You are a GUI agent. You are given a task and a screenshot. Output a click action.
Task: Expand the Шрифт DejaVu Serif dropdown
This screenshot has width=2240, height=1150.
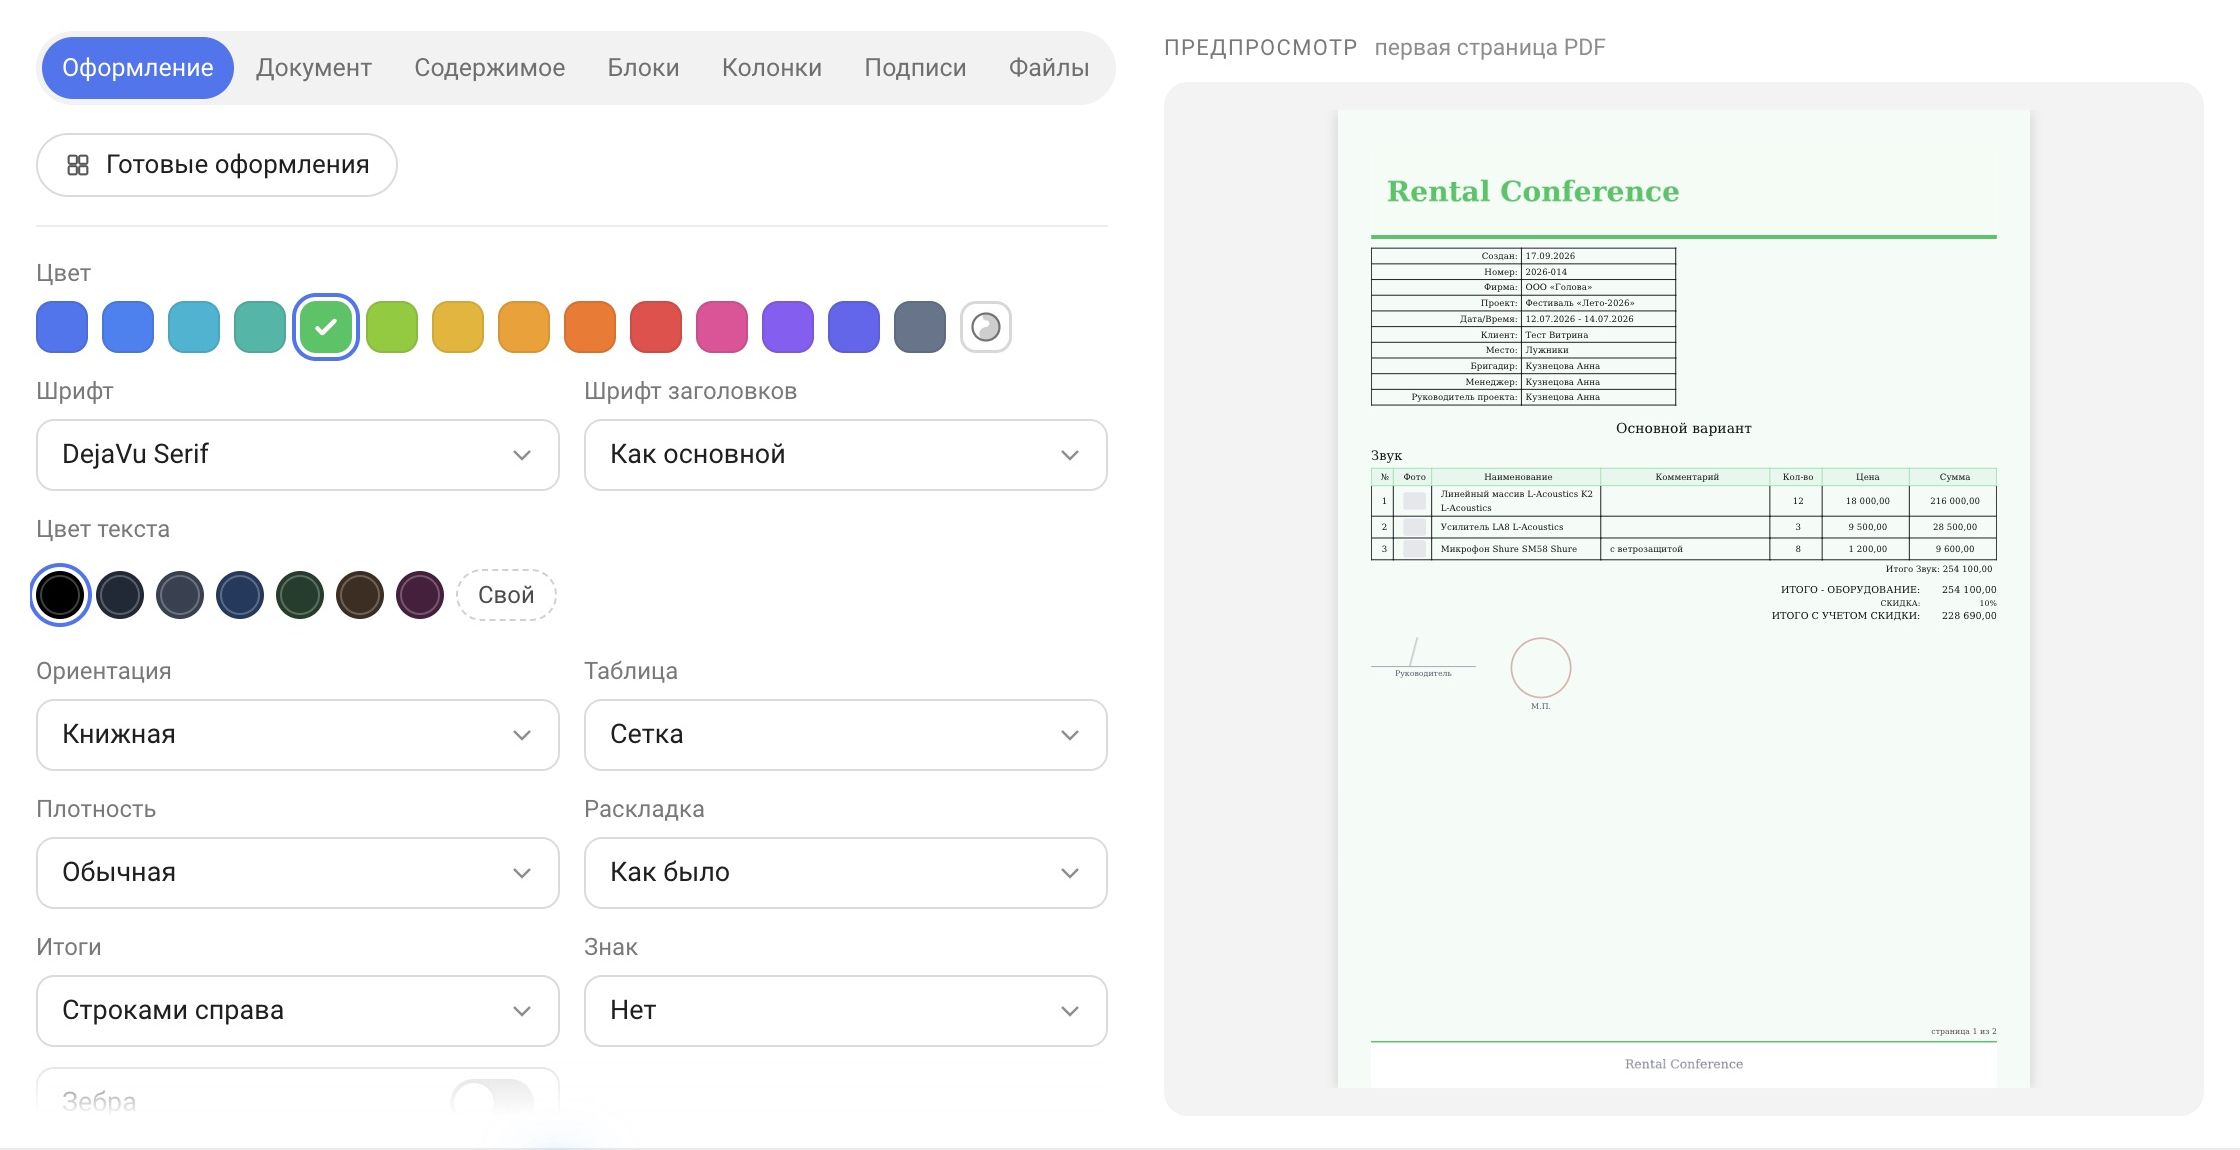pyautogui.click(x=298, y=455)
